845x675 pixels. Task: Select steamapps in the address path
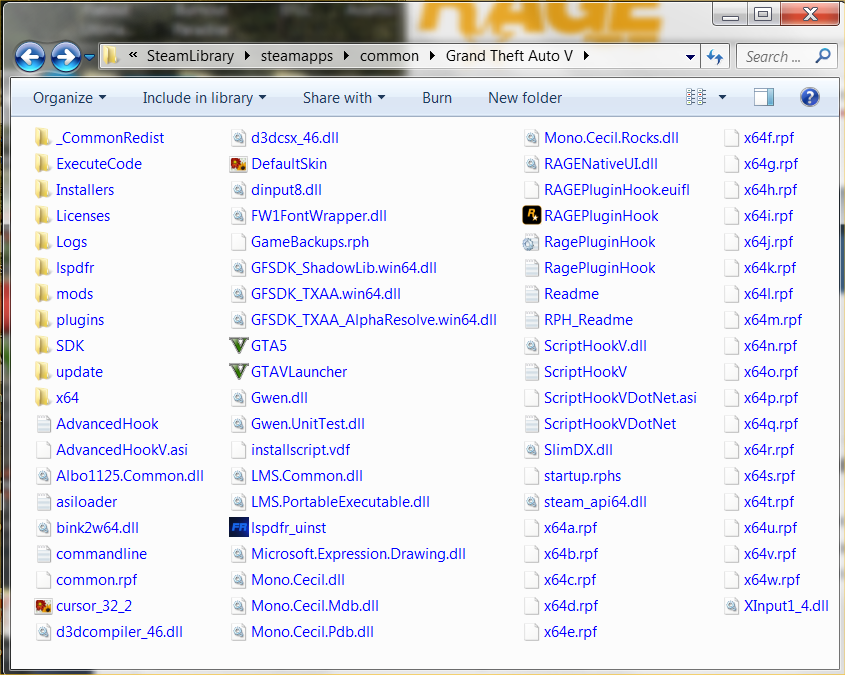click(x=297, y=56)
